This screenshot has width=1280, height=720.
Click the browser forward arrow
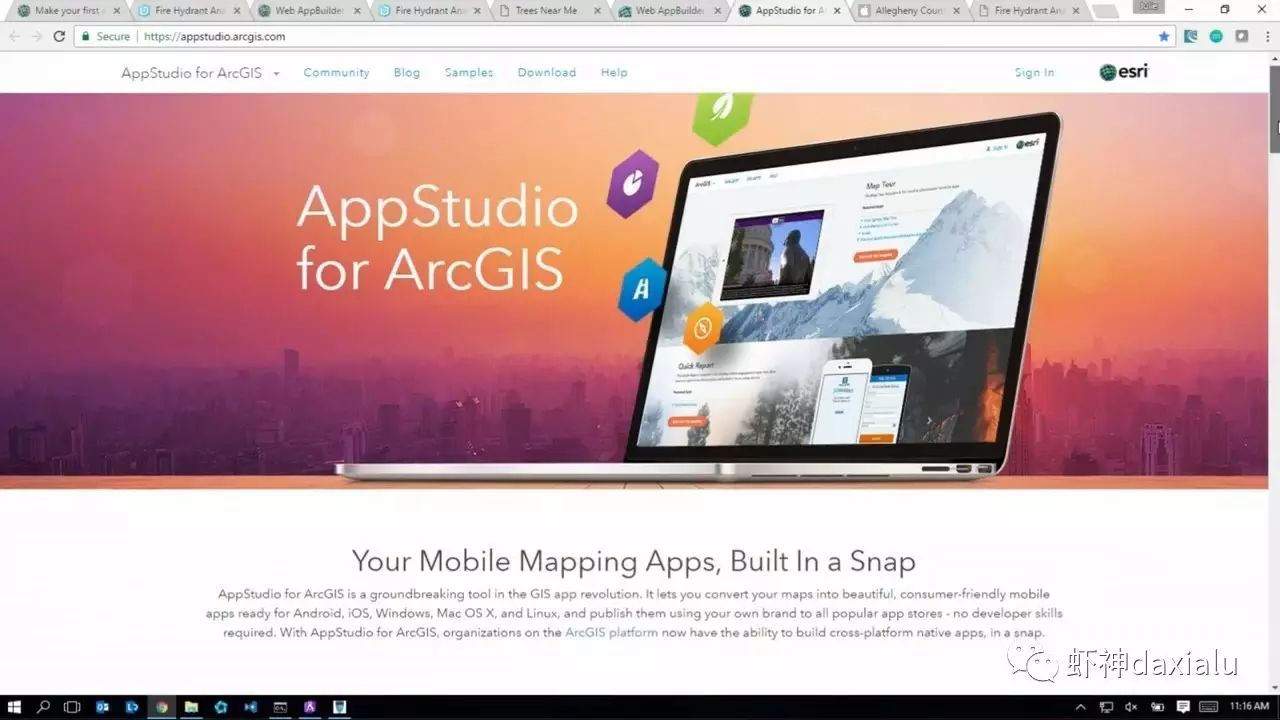(x=37, y=36)
